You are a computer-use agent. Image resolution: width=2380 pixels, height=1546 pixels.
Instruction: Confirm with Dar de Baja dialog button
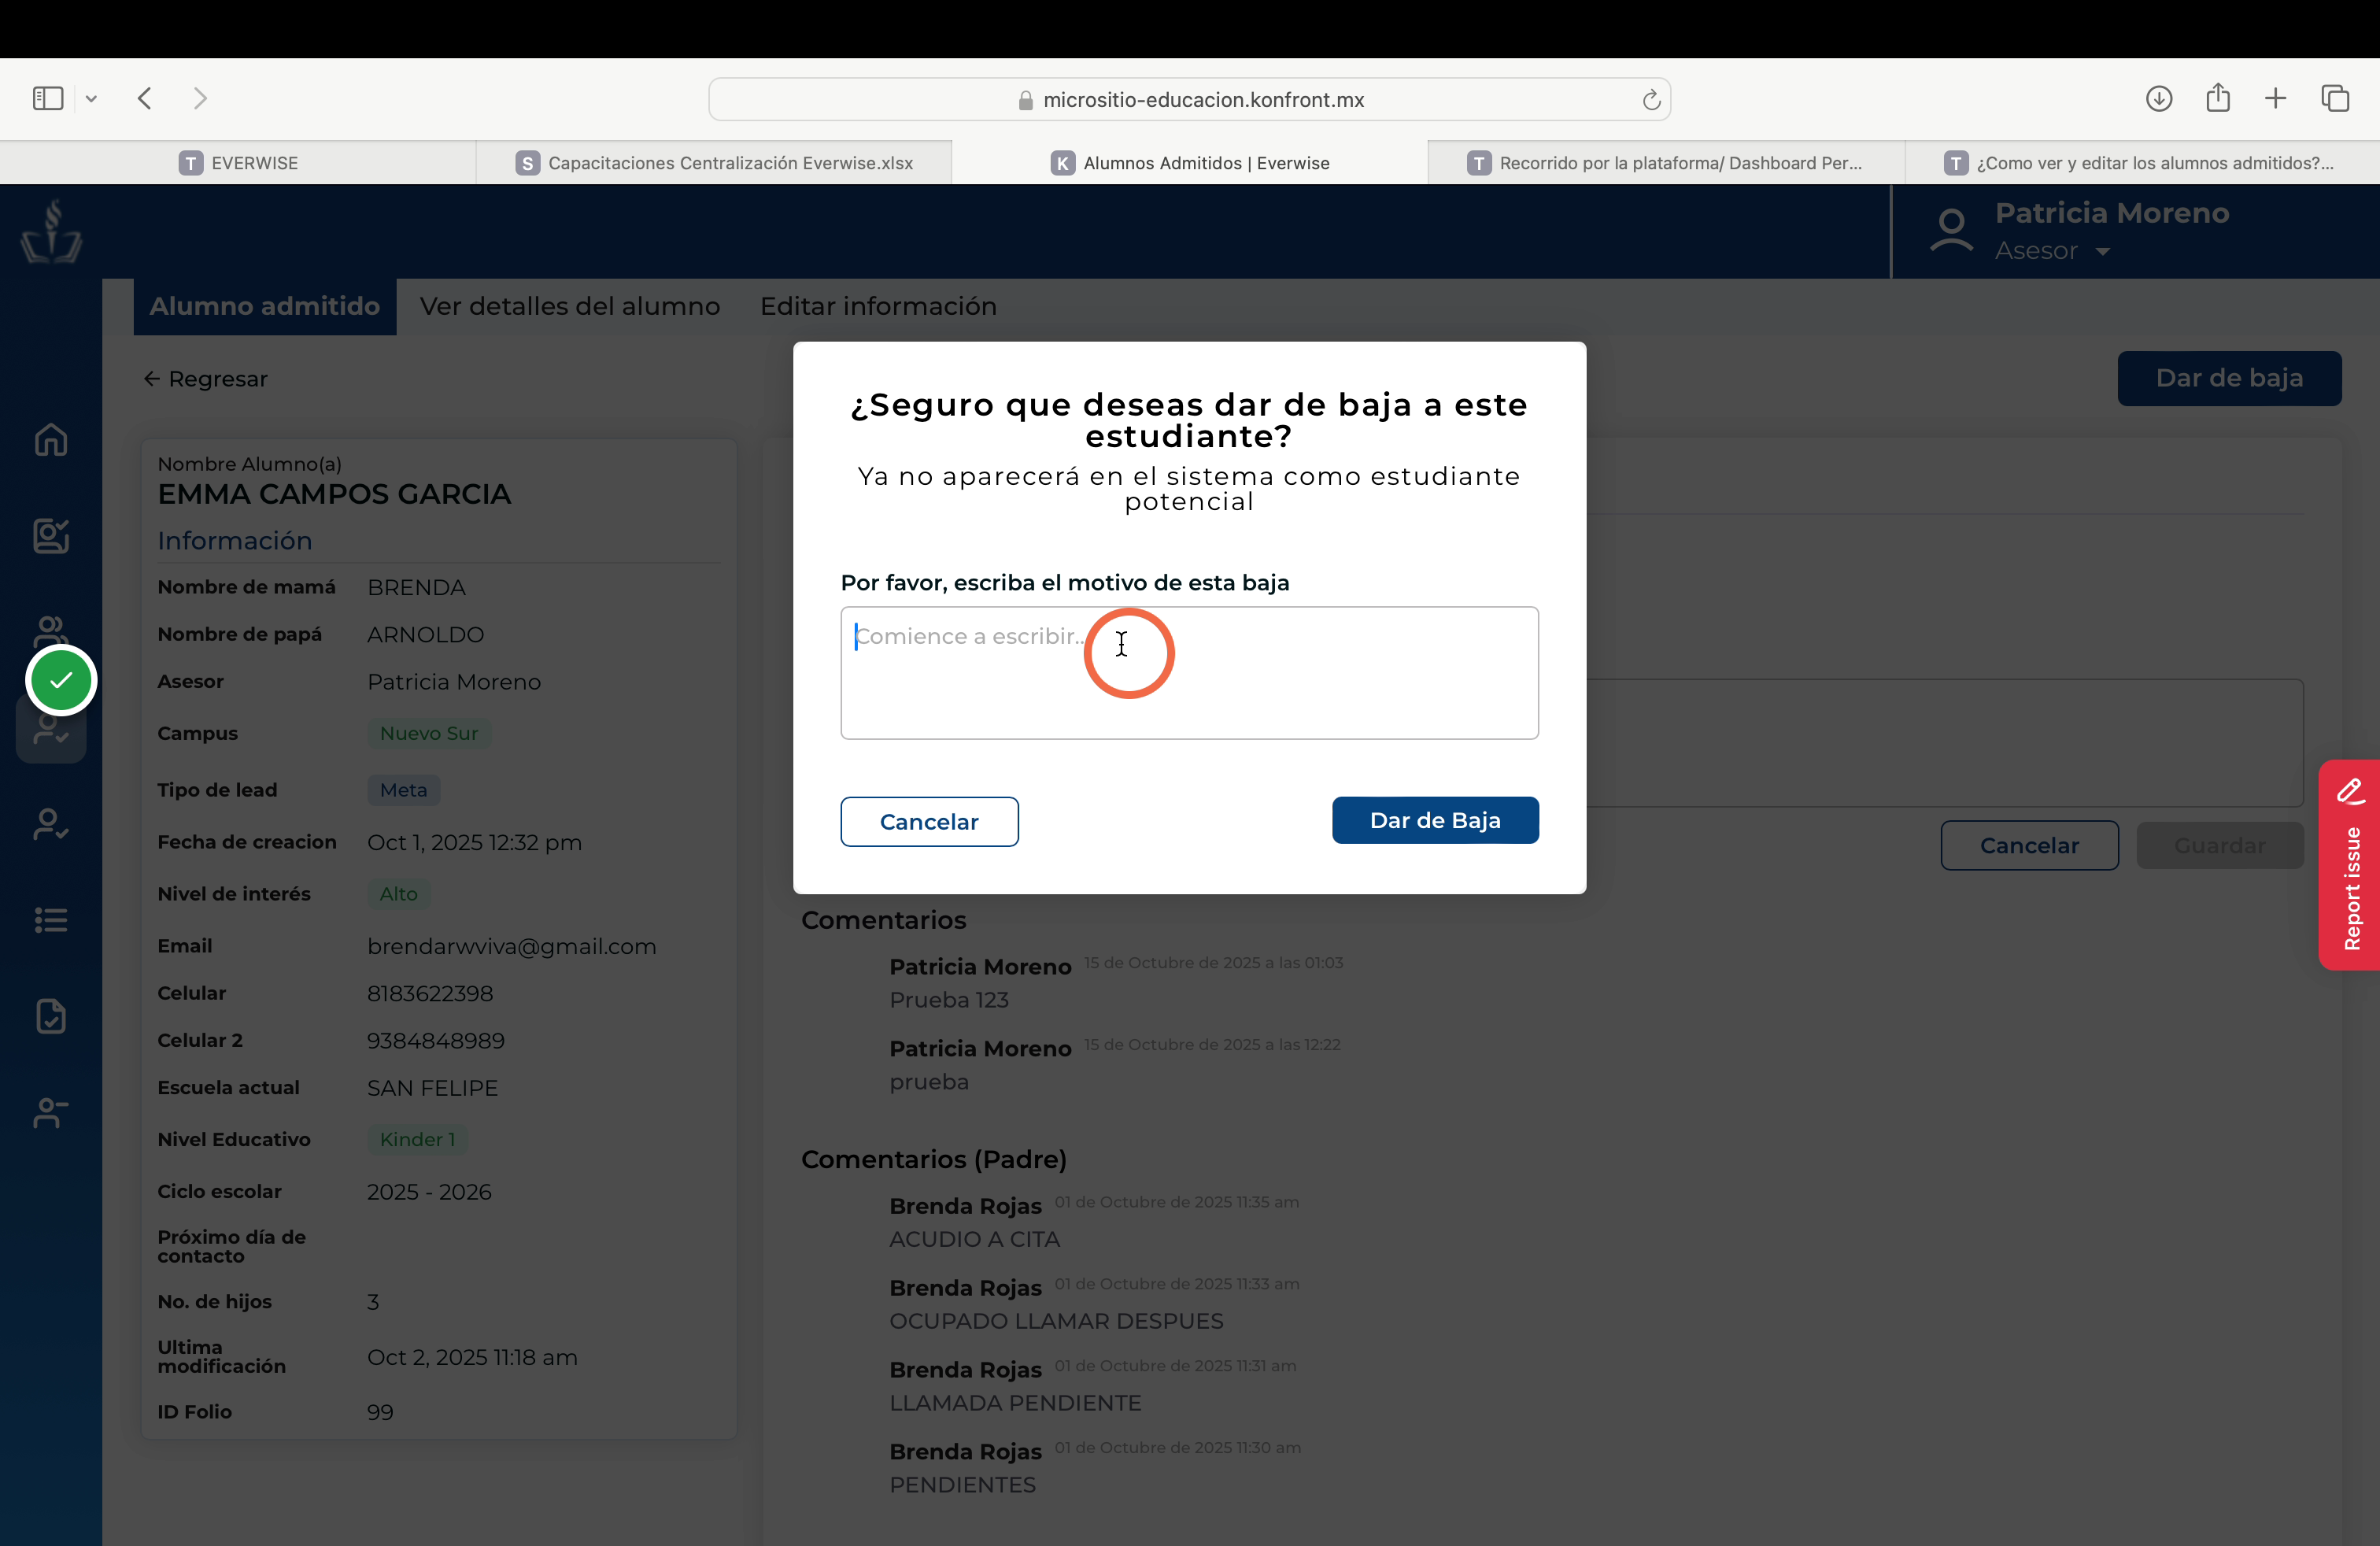(1435, 820)
